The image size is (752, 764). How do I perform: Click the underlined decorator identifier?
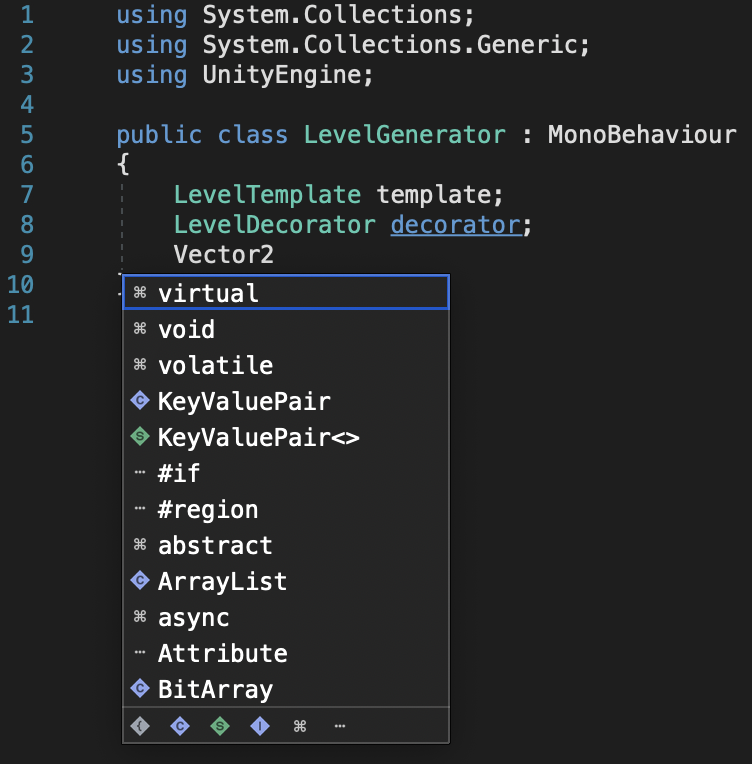tap(456, 225)
